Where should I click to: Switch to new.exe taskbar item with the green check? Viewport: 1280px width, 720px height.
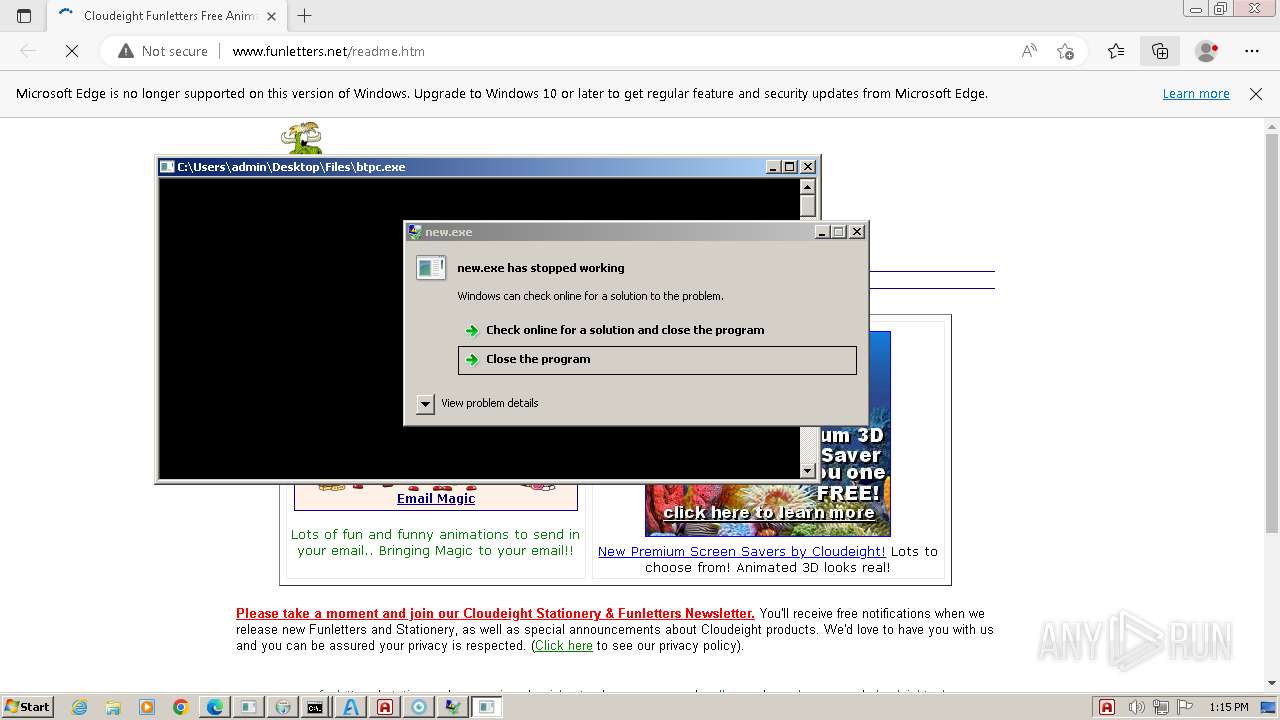coord(453,707)
